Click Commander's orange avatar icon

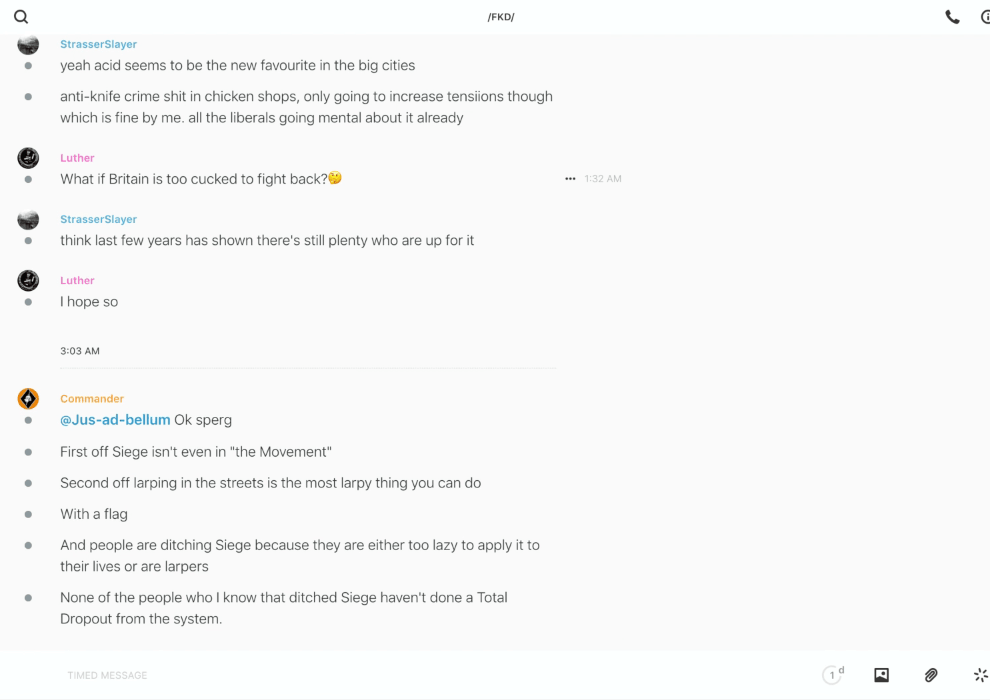click(x=28, y=399)
